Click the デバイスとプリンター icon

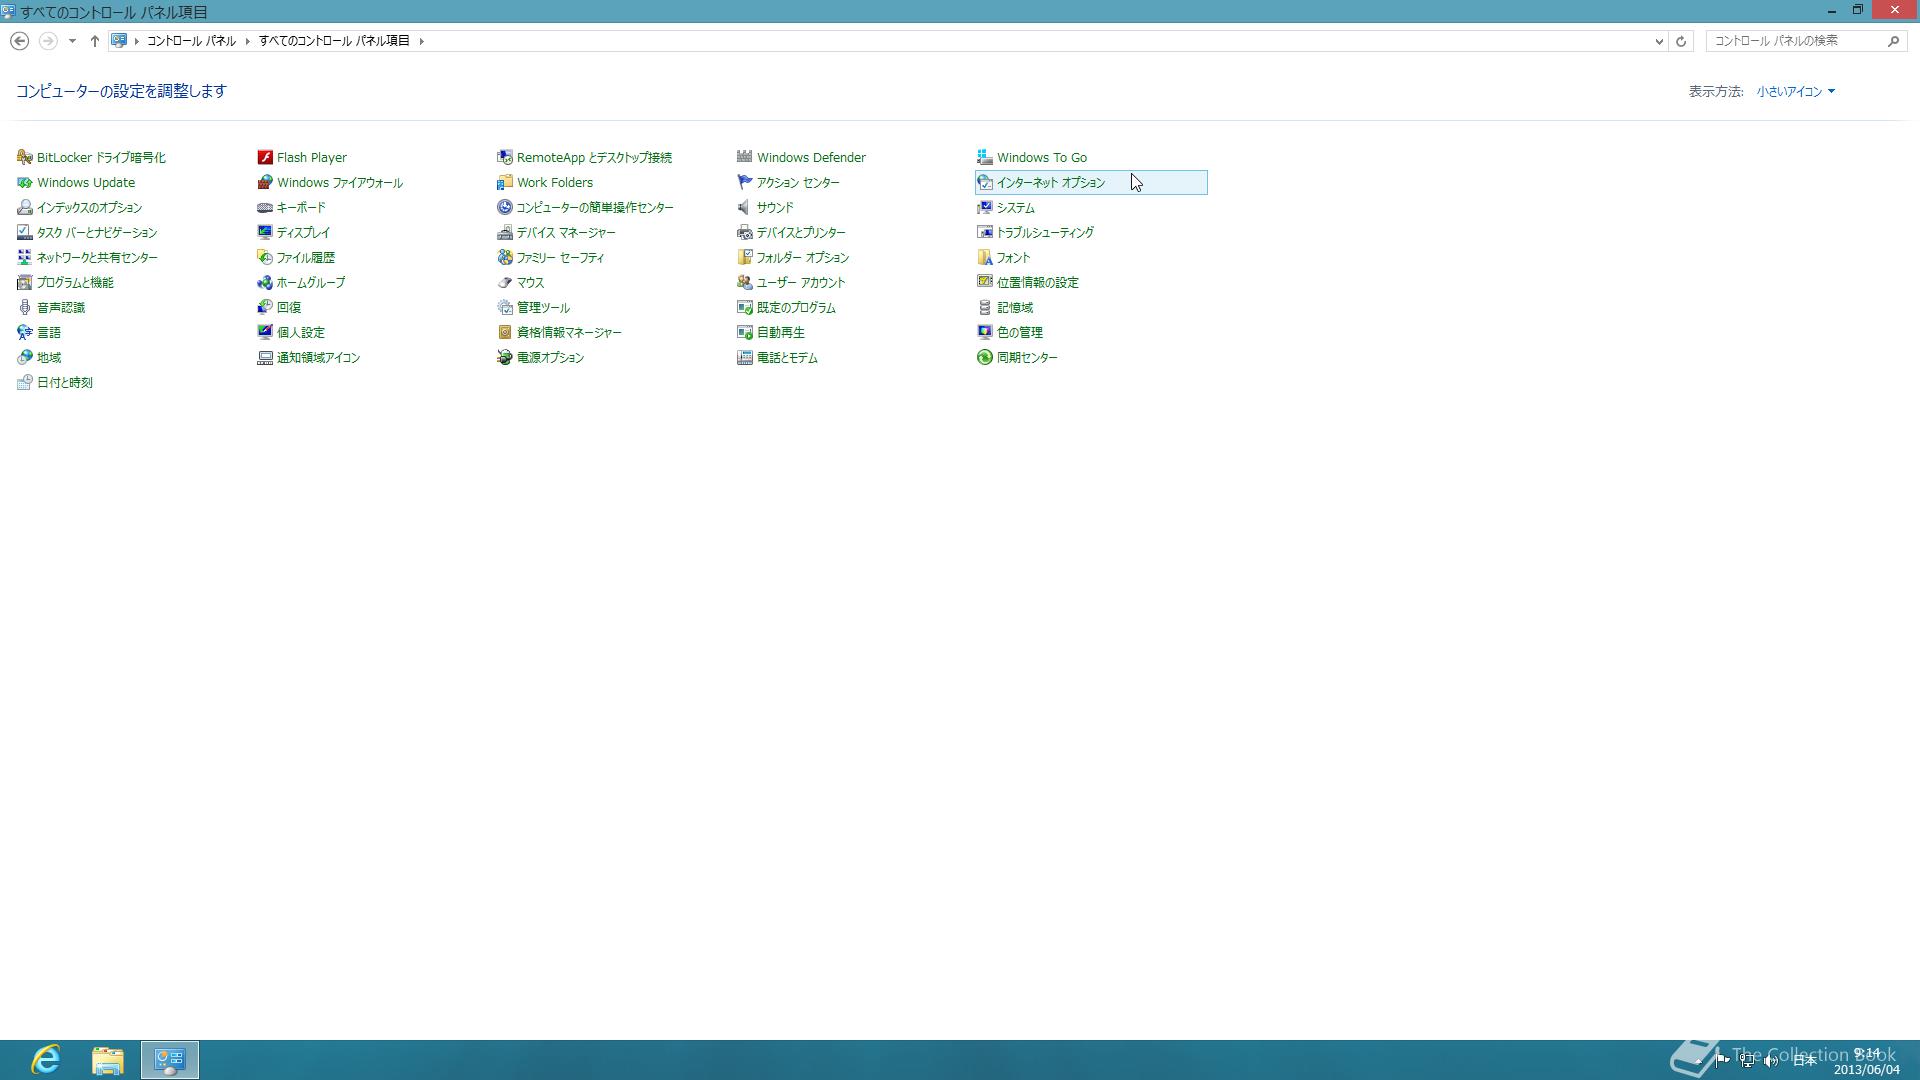[745, 232]
